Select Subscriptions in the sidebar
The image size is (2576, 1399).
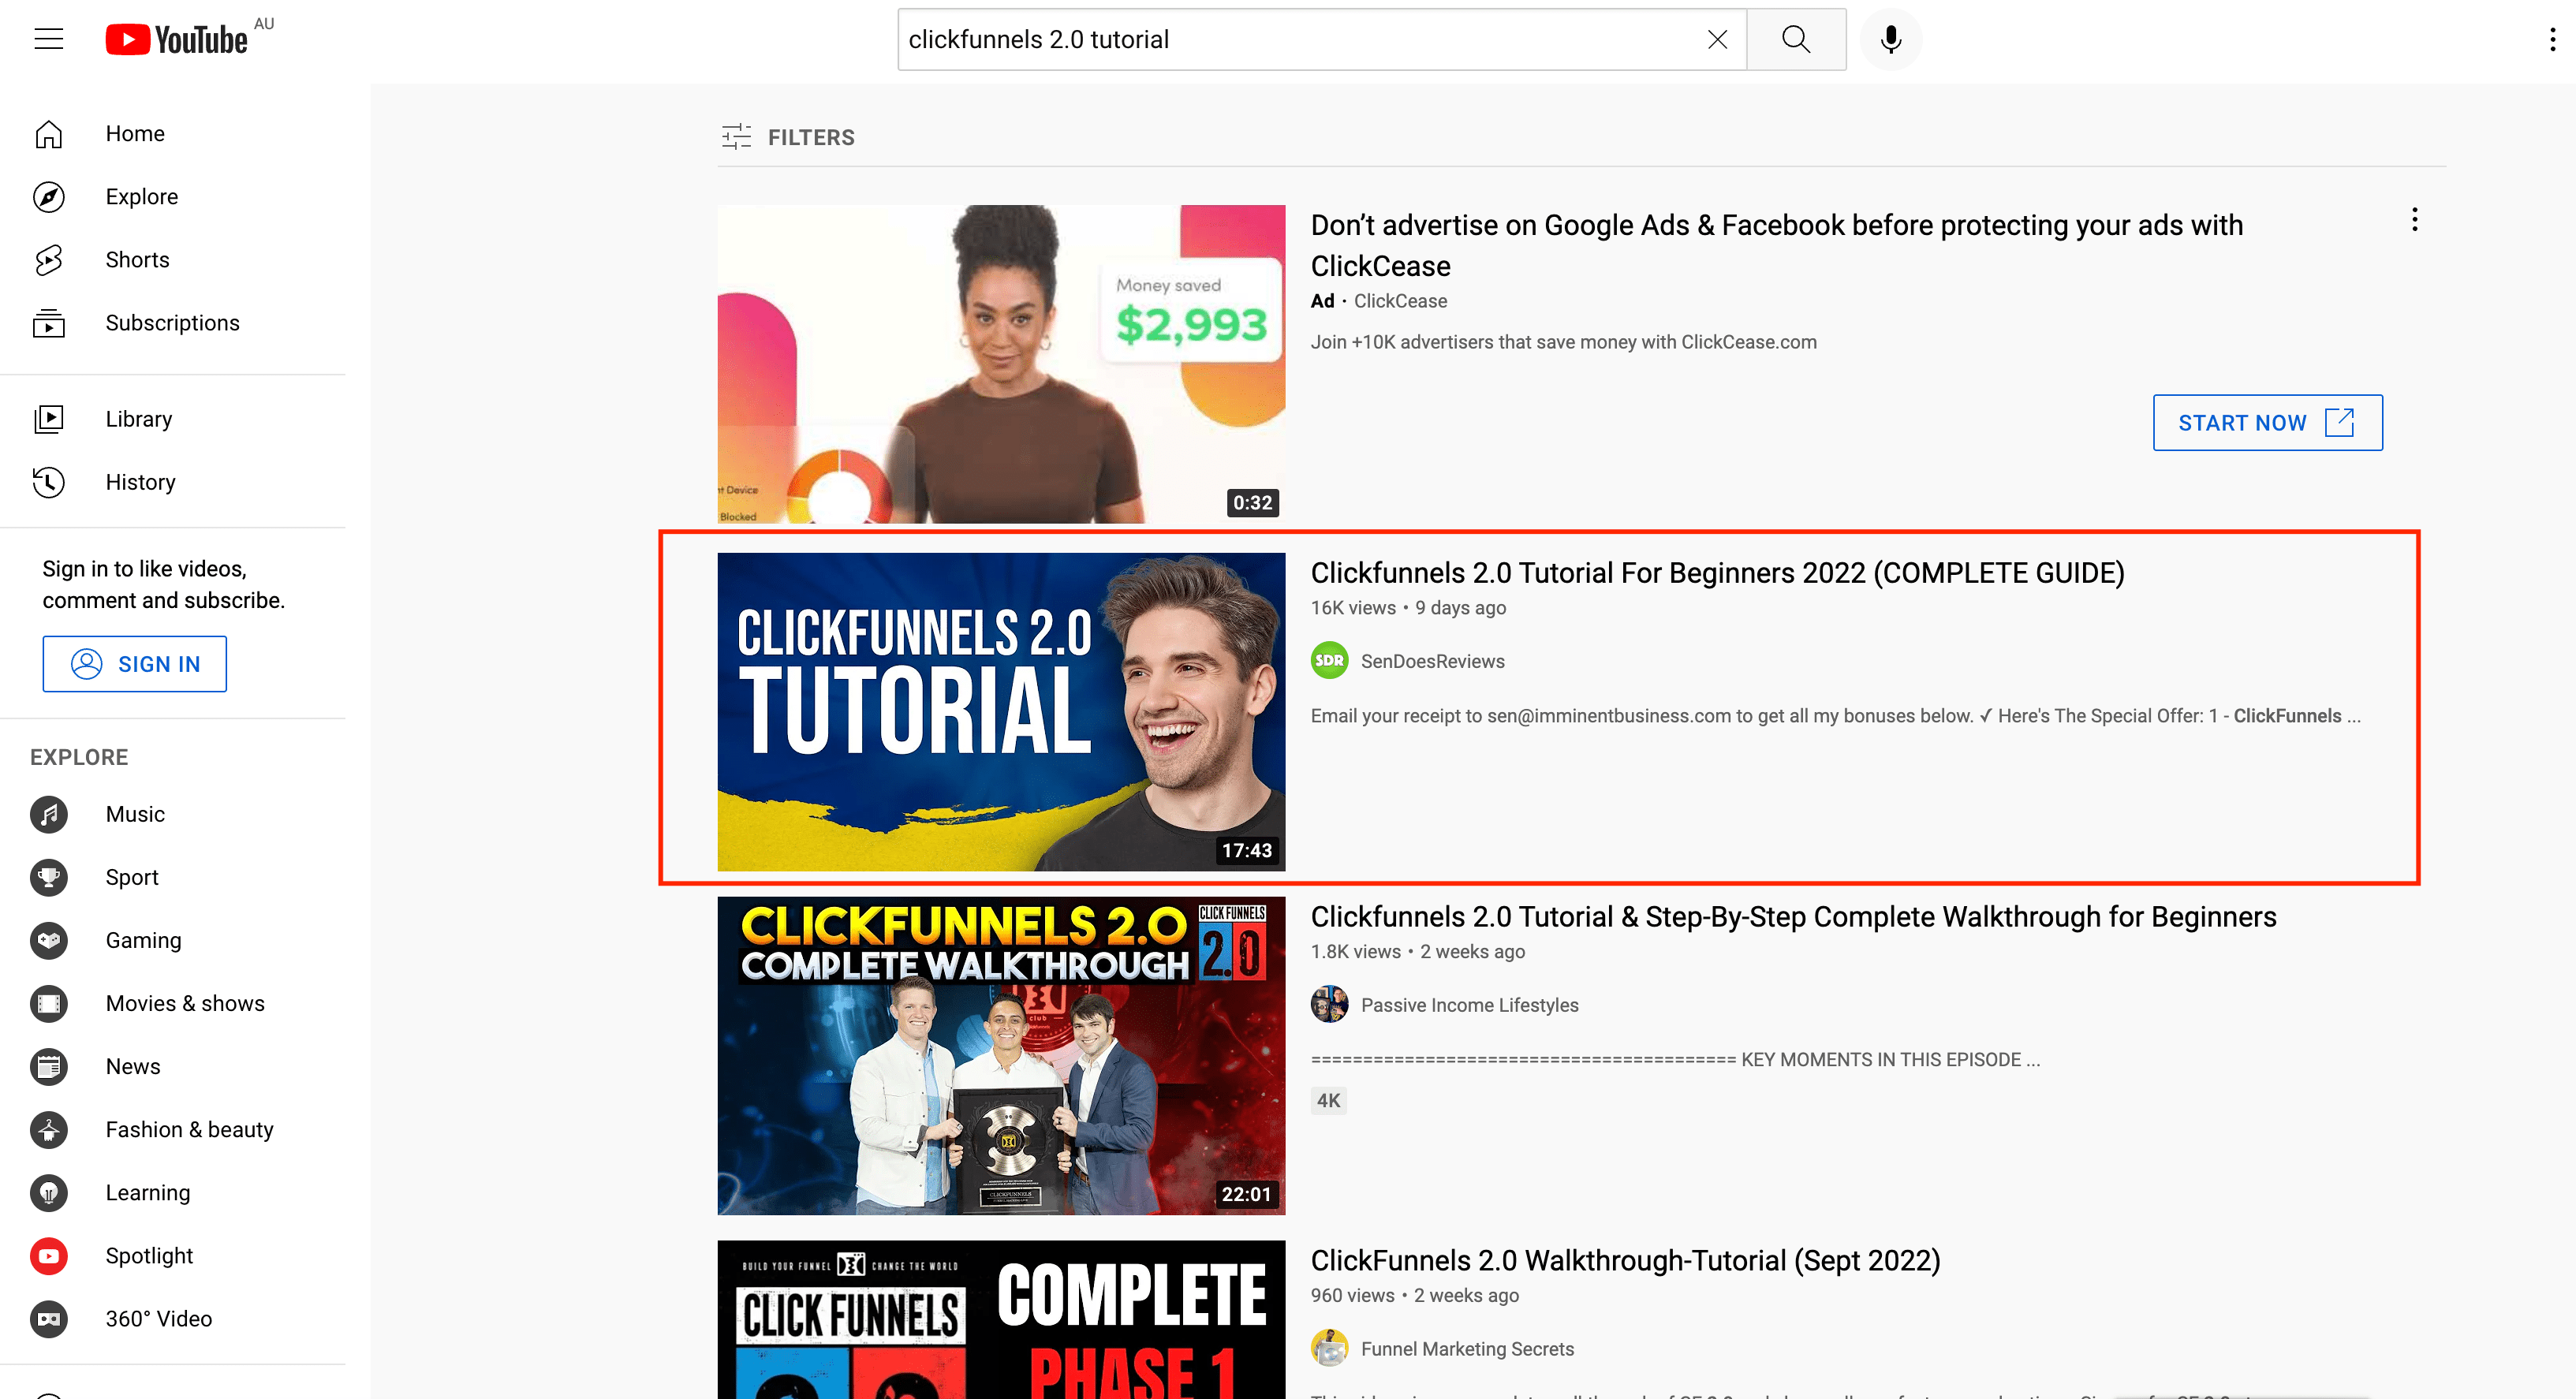click(x=173, y=322)
